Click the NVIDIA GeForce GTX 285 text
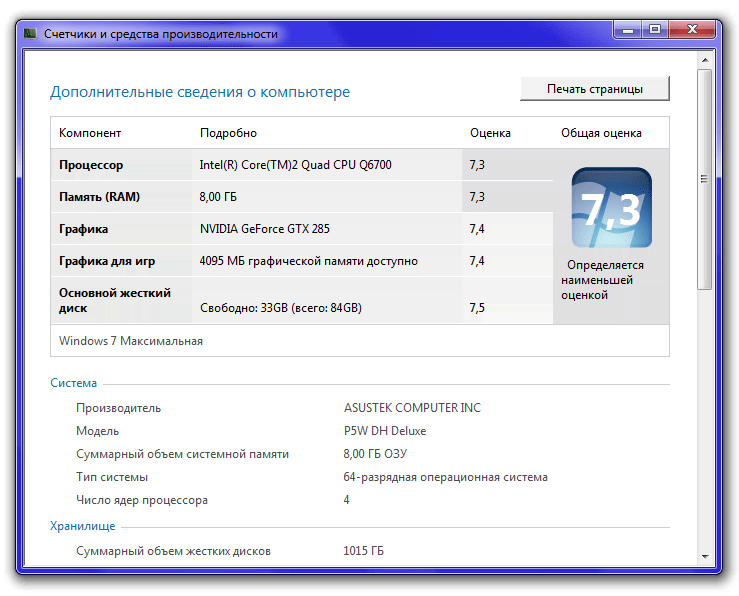Screen dimensions: 739x596 pos(264,229)
